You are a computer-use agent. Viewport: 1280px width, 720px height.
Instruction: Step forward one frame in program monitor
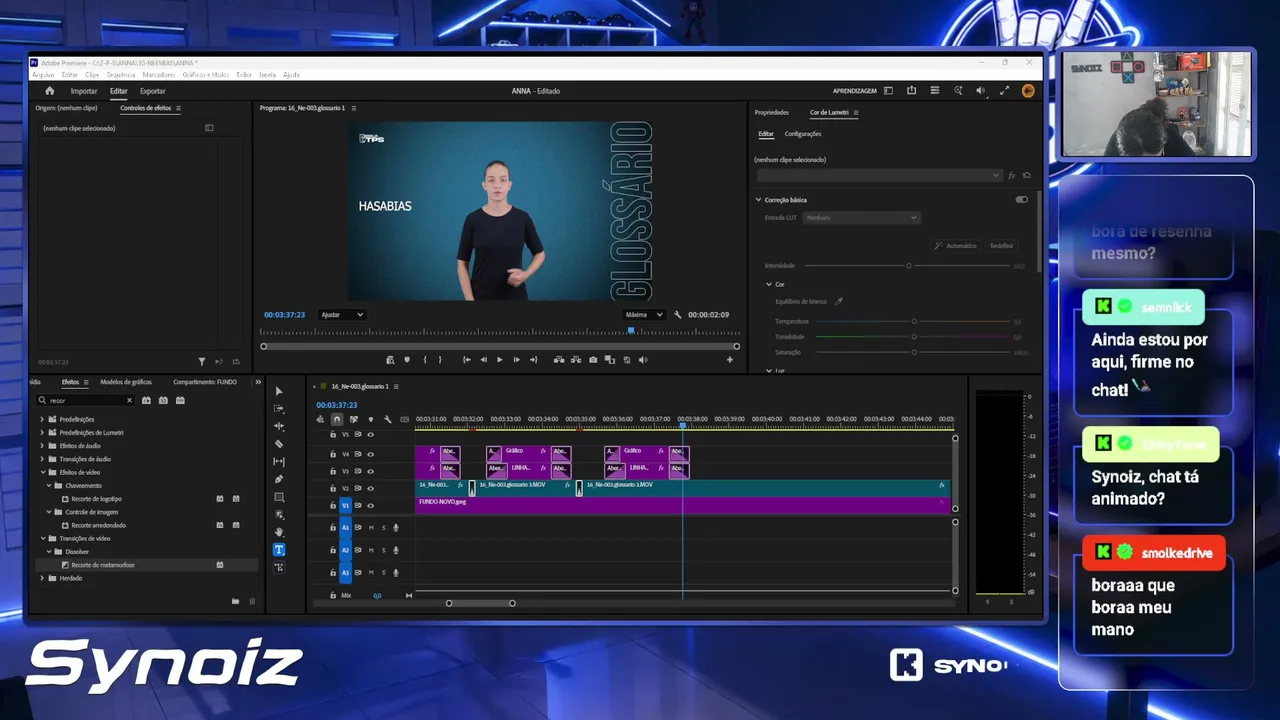click(x=516, y=360)
